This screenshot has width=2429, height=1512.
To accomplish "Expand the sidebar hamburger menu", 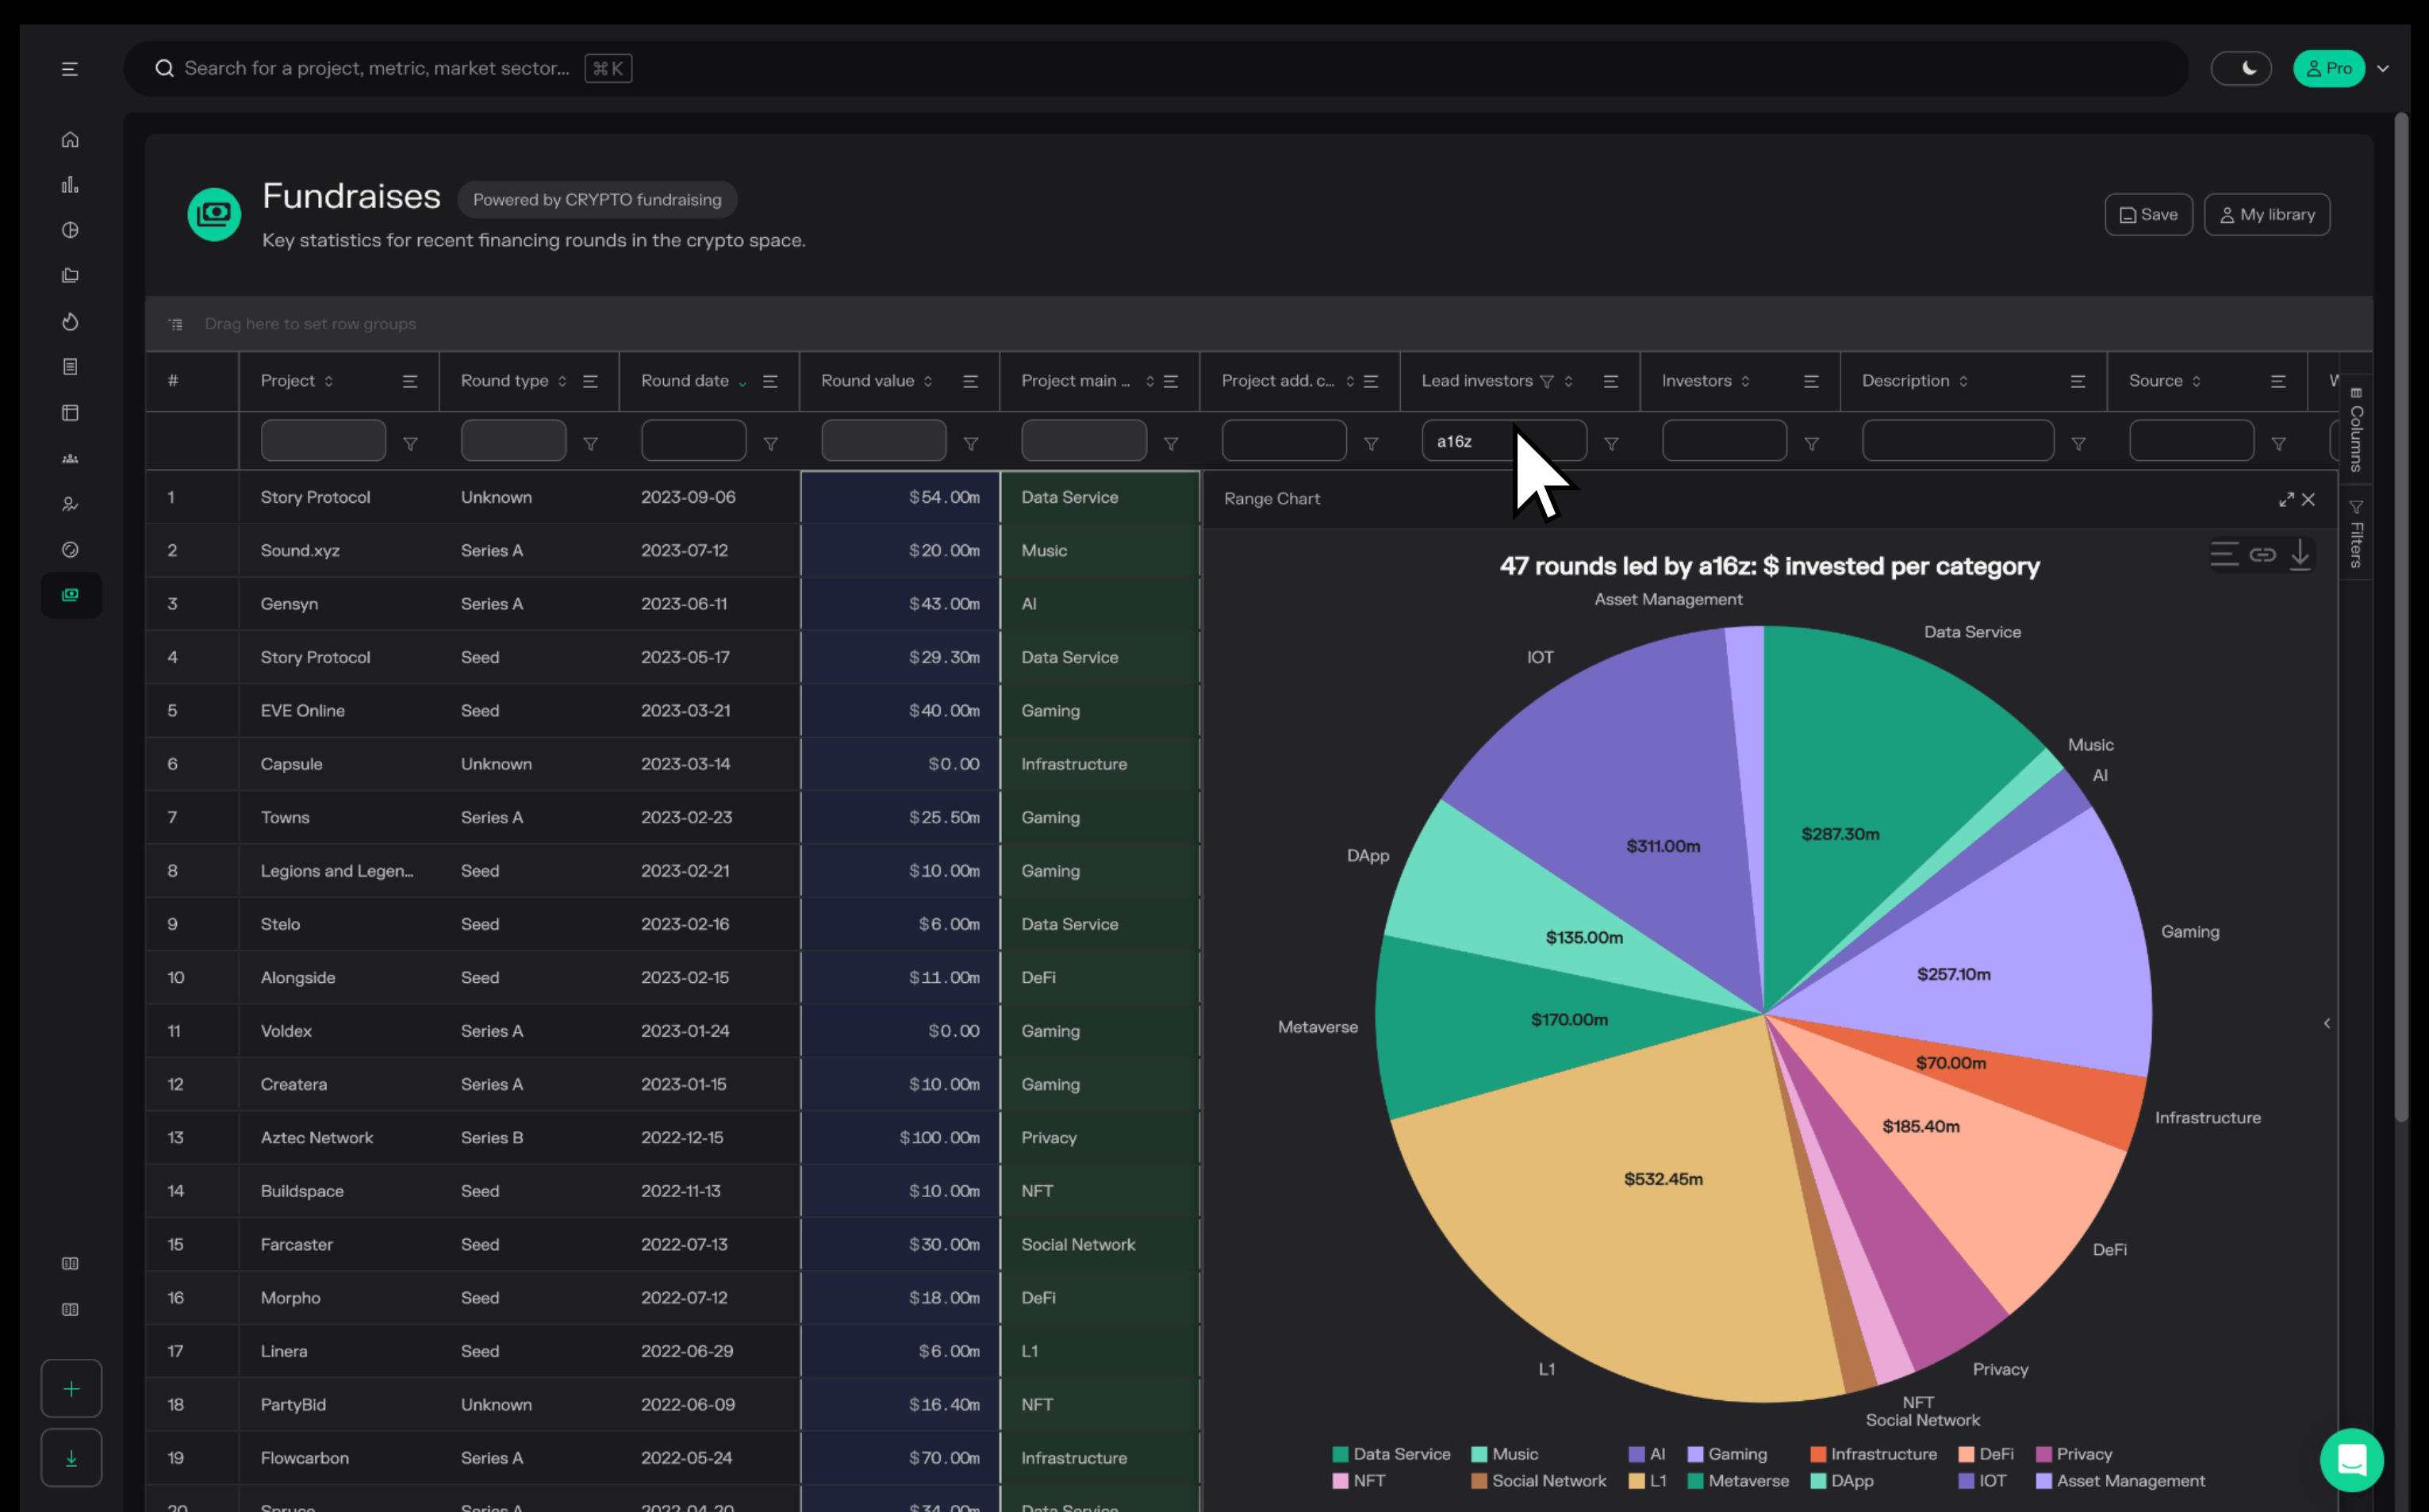I will click(70, 69).
